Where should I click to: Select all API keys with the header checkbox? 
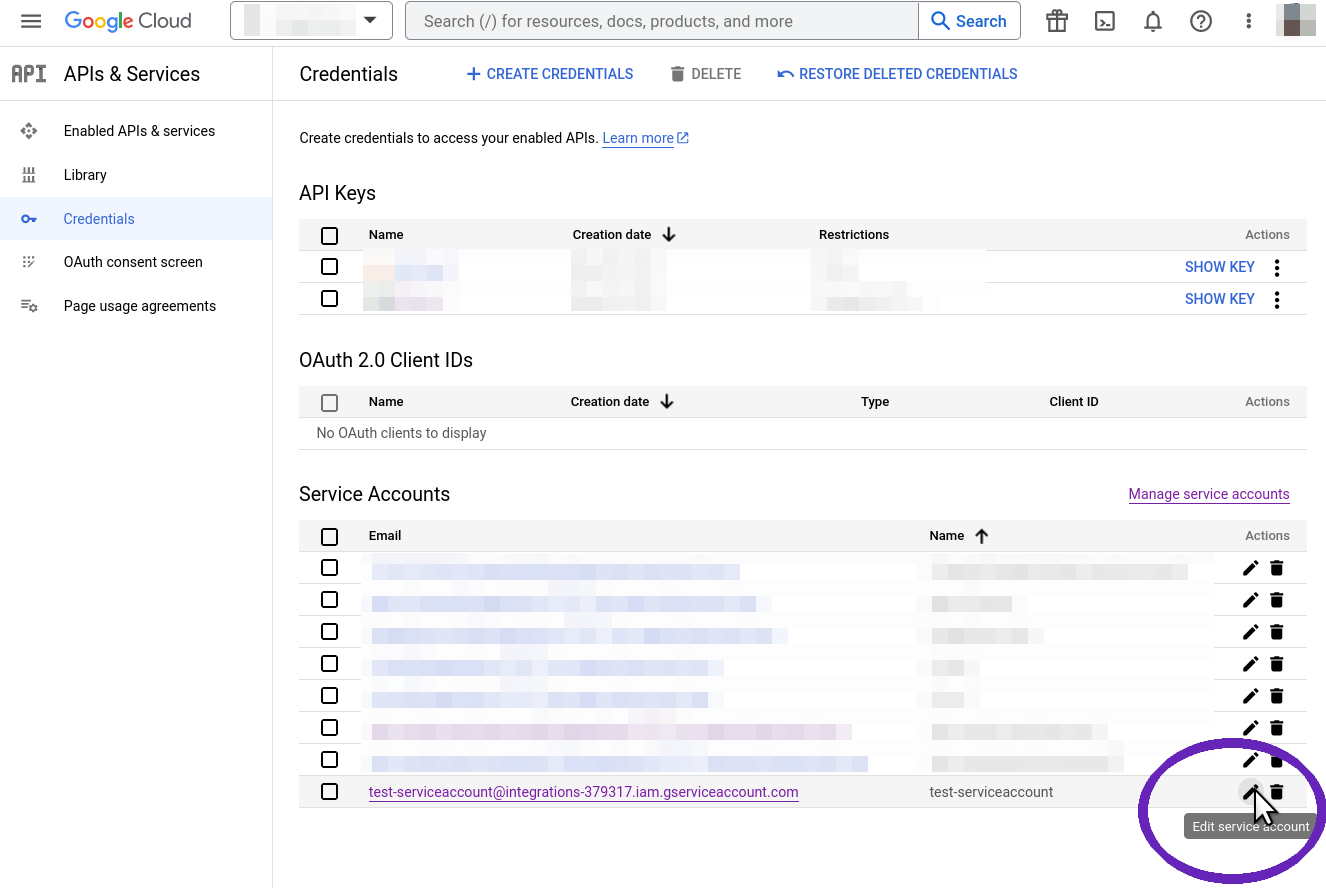click(x=329, y=235)
